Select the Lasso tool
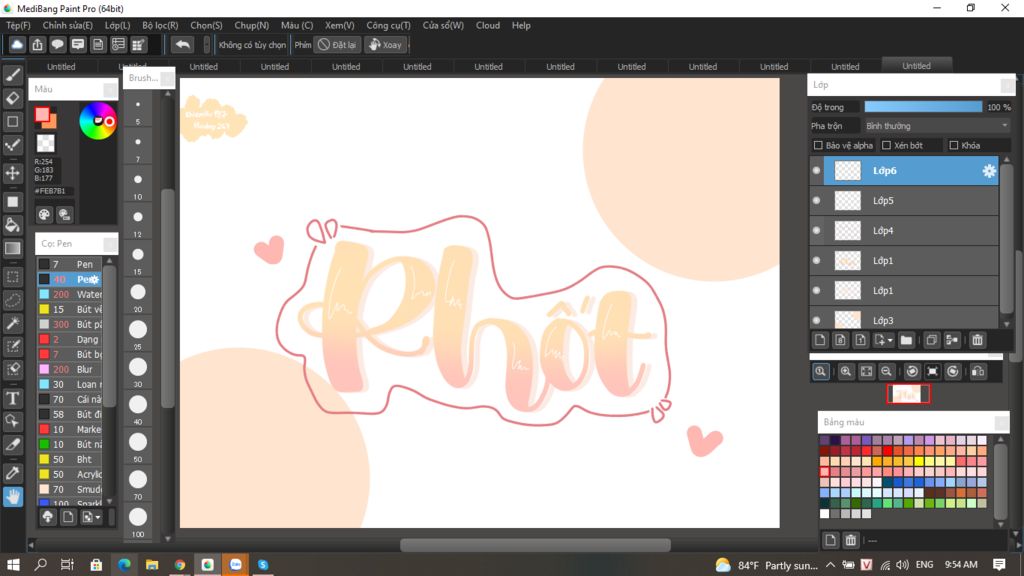The width and height of the screenshot is (1024, 576). click(12, 300)
